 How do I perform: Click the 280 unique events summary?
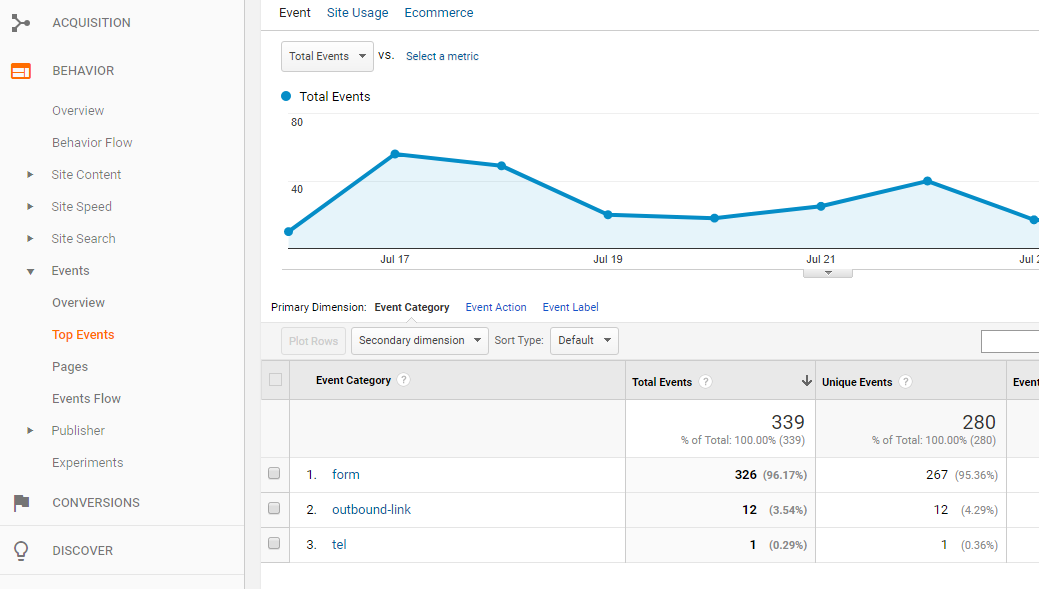(x=979, y=422)
